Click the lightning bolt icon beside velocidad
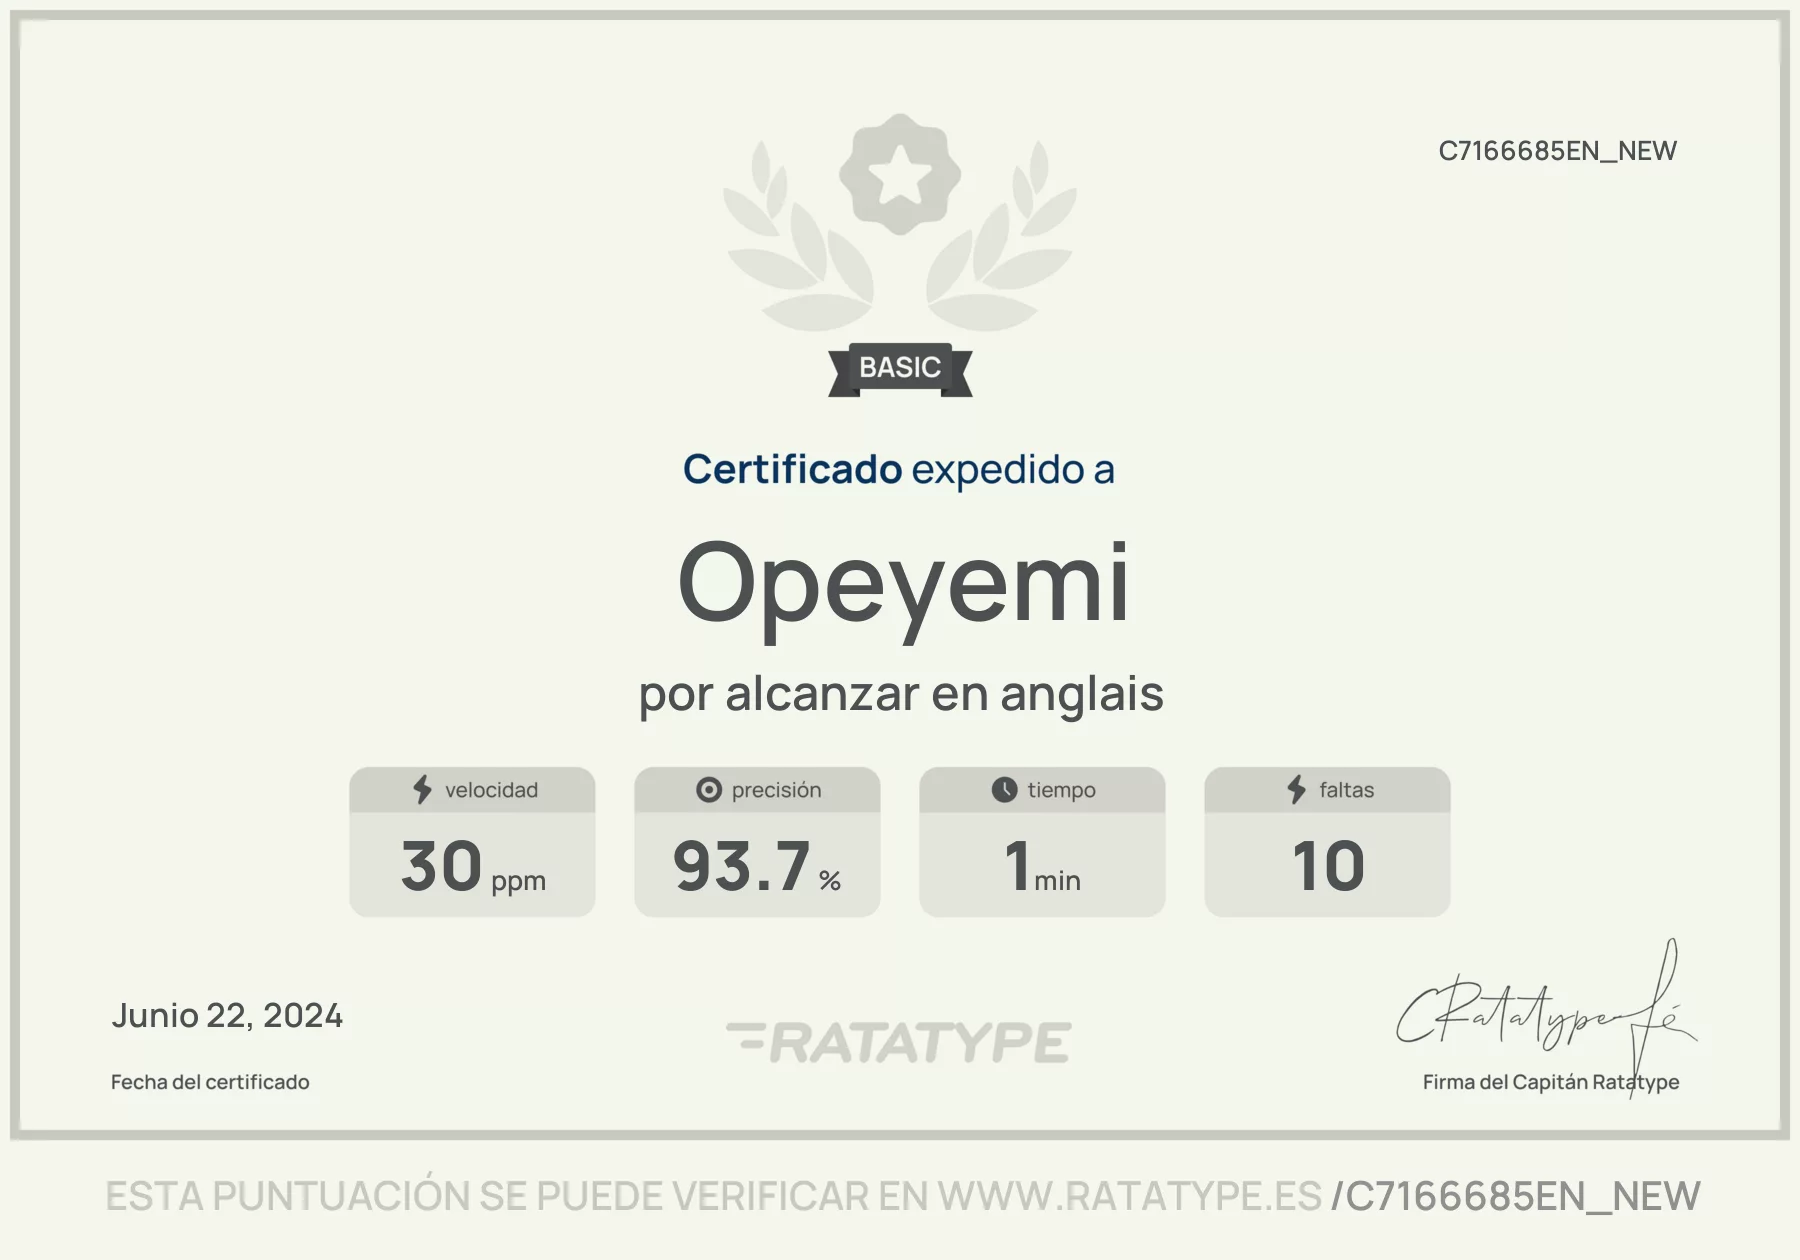 [x=423, y=790]
